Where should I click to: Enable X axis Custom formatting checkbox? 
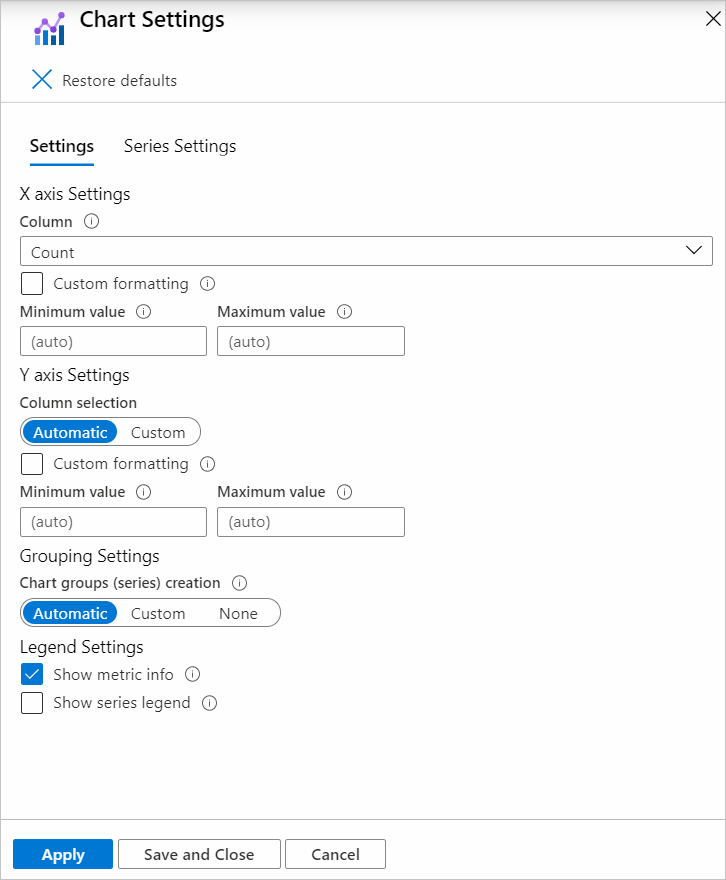click(x=33, y=284)
